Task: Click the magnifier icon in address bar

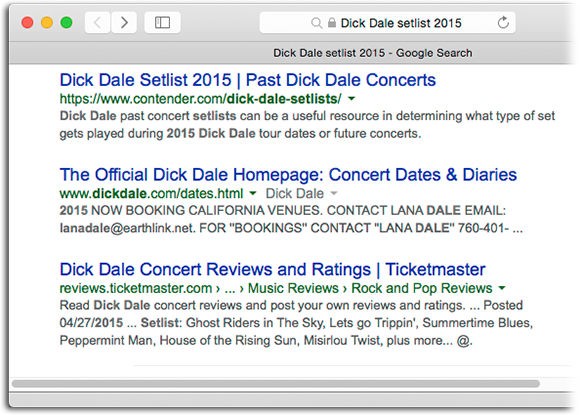Action: tap(316, 23)
